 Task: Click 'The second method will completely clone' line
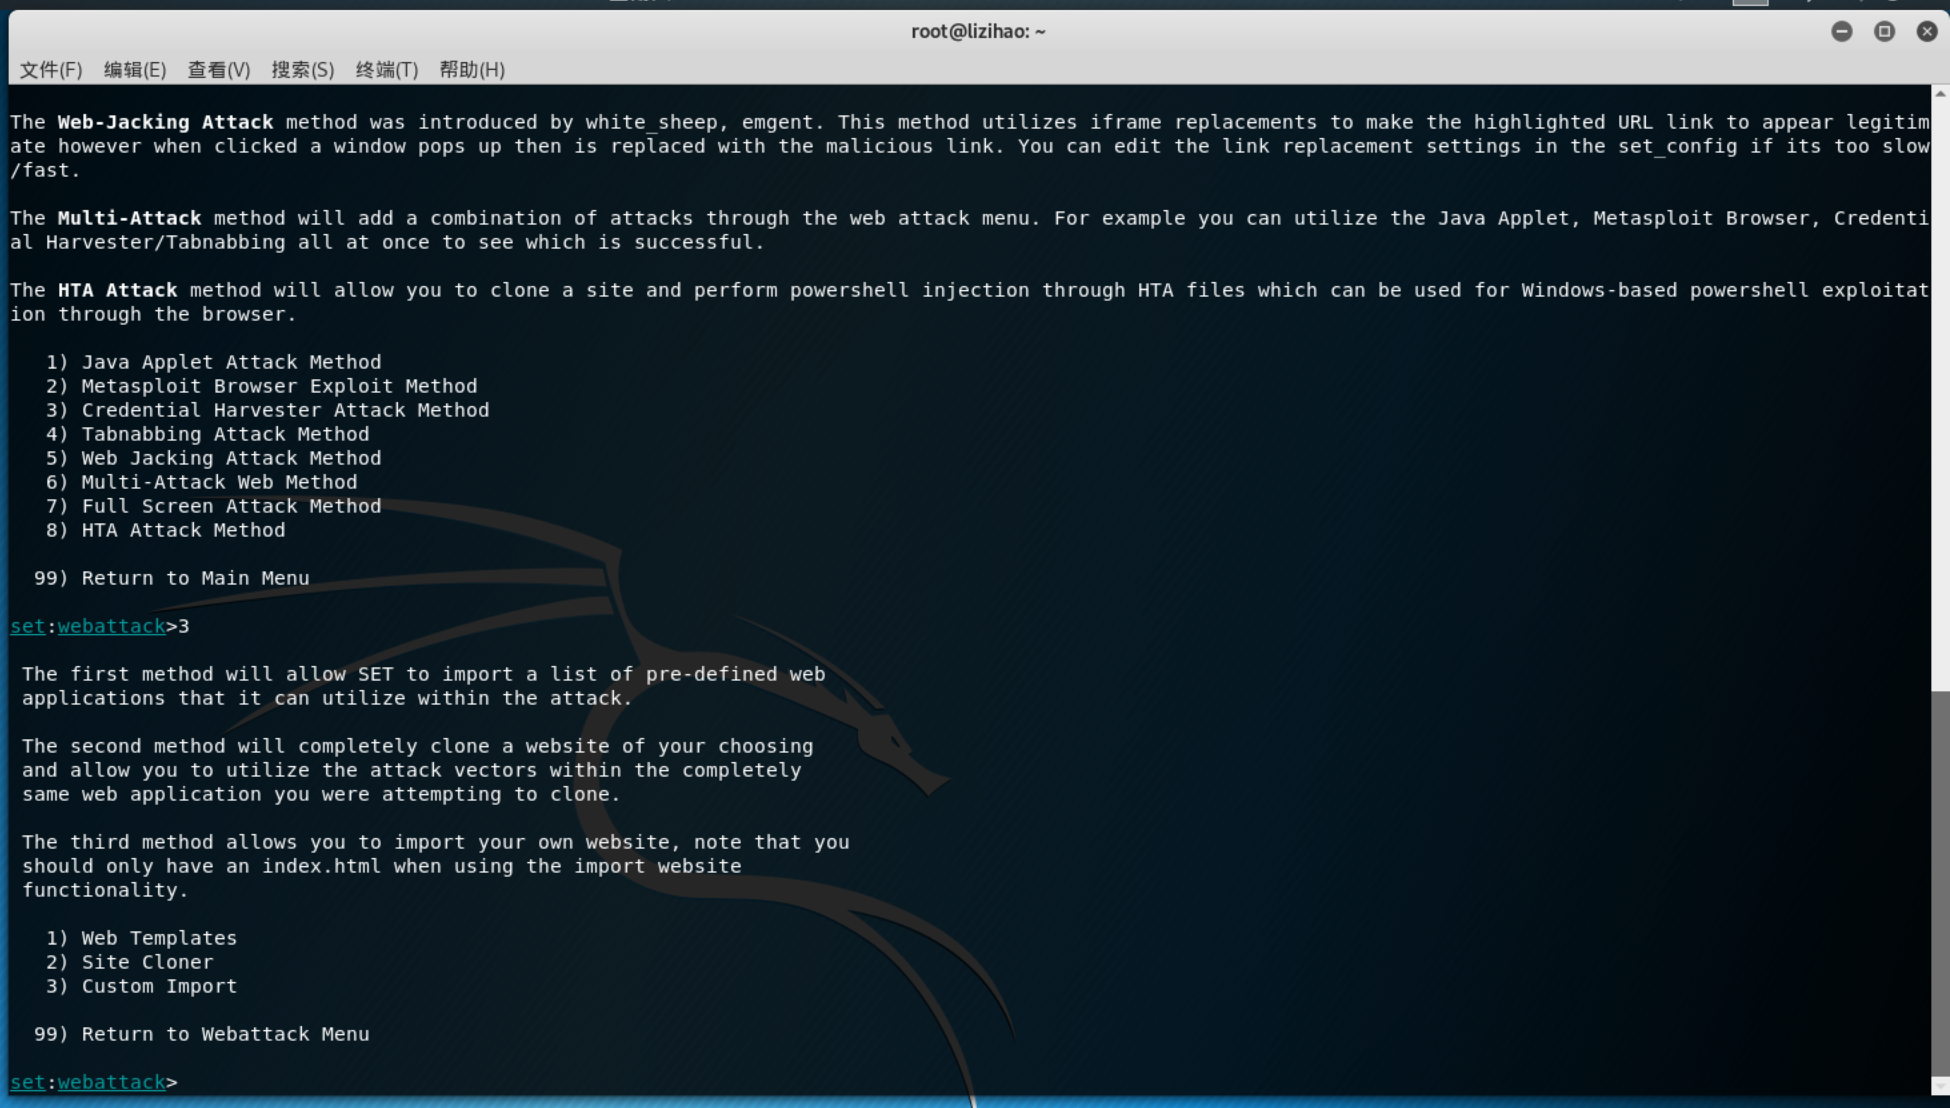418,746
